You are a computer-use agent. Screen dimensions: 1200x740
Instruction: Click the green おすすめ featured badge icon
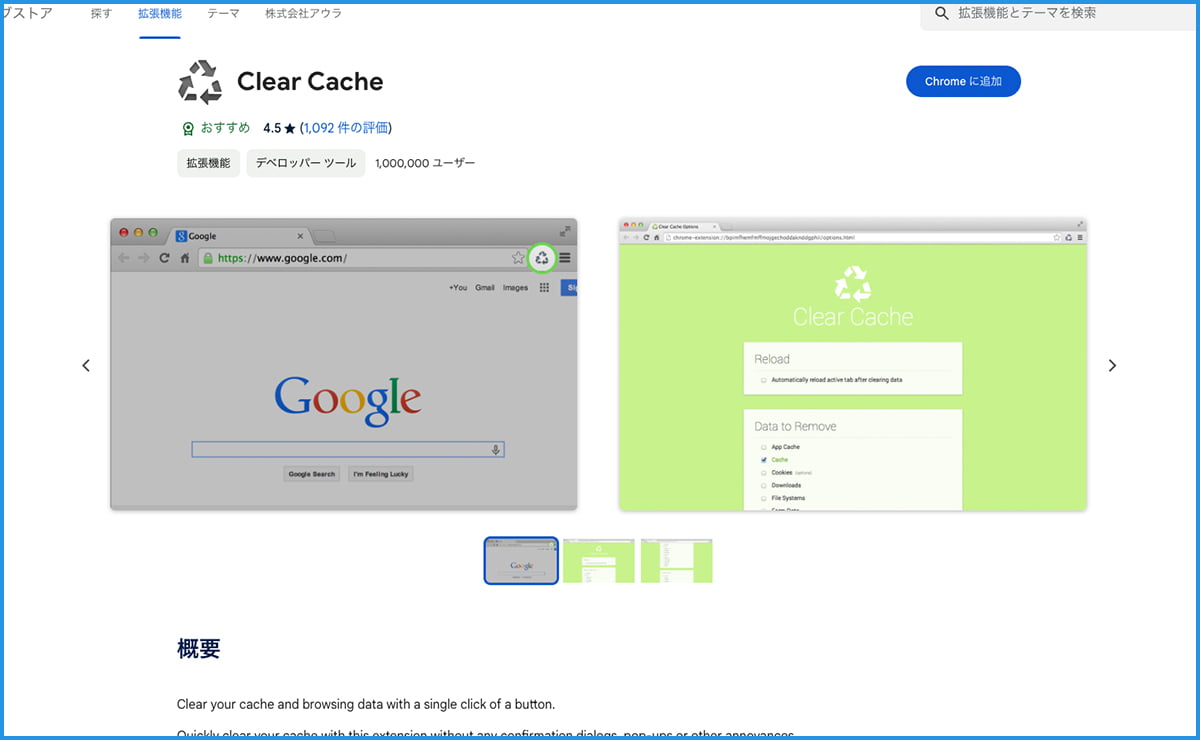pyautogui.click(x=187, y=129)
